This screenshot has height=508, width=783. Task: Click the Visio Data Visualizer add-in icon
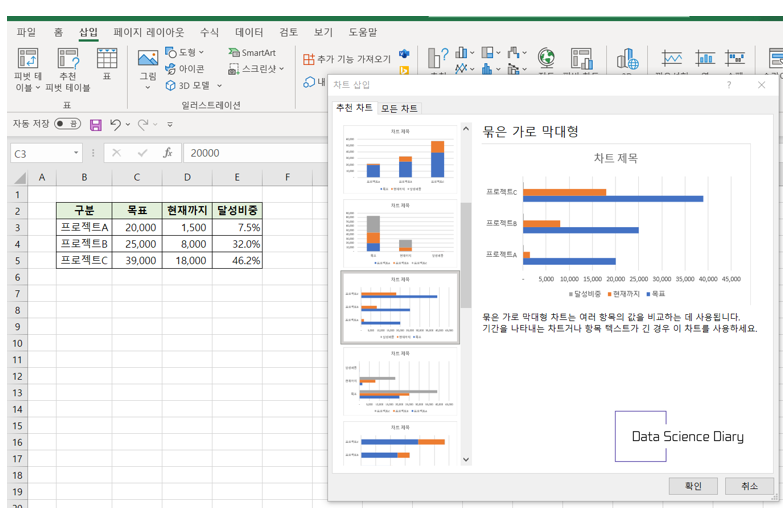tap(404, 53)
